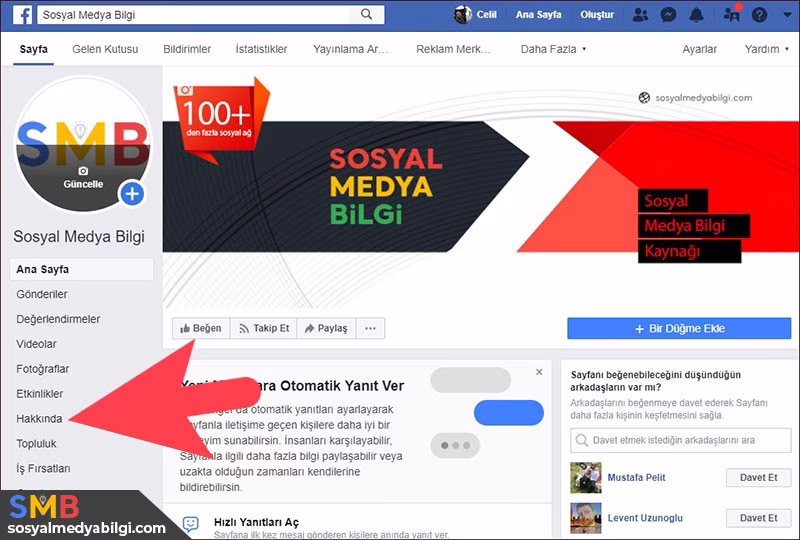The width and height of the screenshot is (800, 540).
Task: Switch to the Sayfa tab
Action: pyautogui.click(x=34, y=50)
